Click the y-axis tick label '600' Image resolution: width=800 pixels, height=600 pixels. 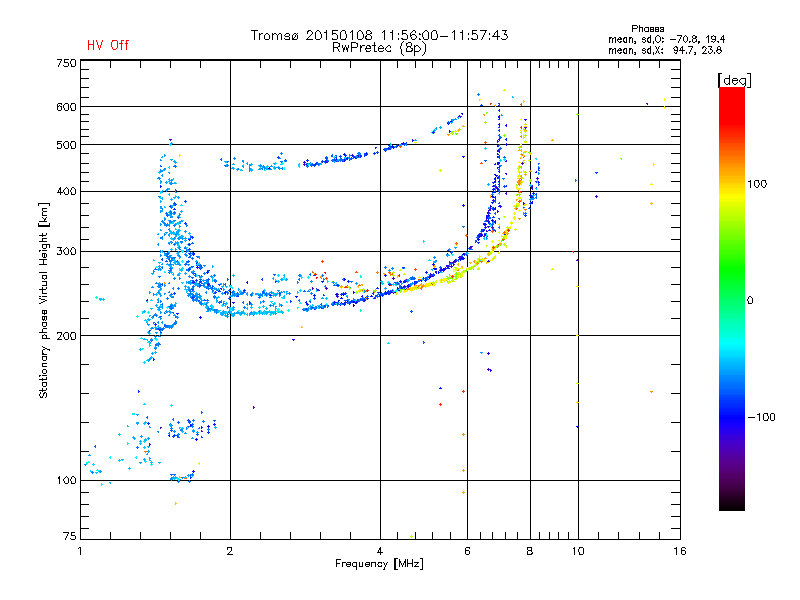click(x=66, y=107)
